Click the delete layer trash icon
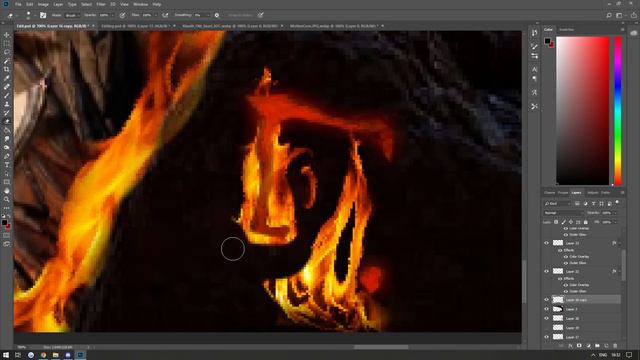The image size is (640, 360). click(x=615, y=346)
